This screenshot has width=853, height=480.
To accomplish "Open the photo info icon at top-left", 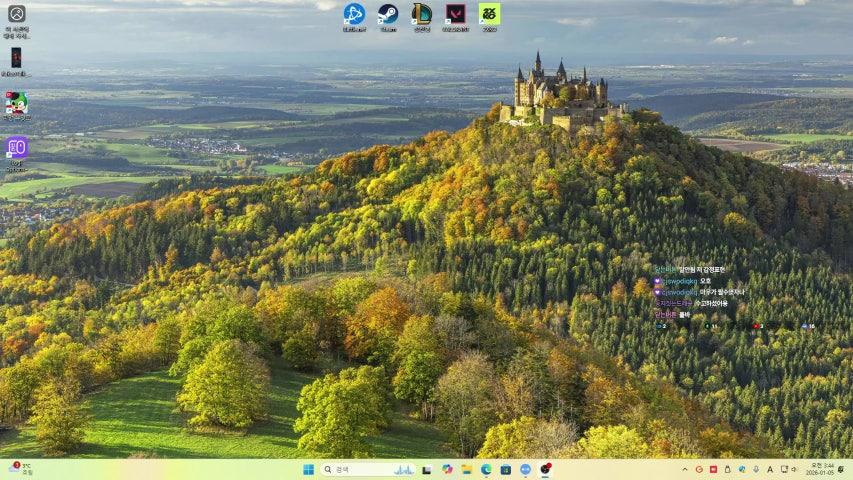I will [16, 15].
